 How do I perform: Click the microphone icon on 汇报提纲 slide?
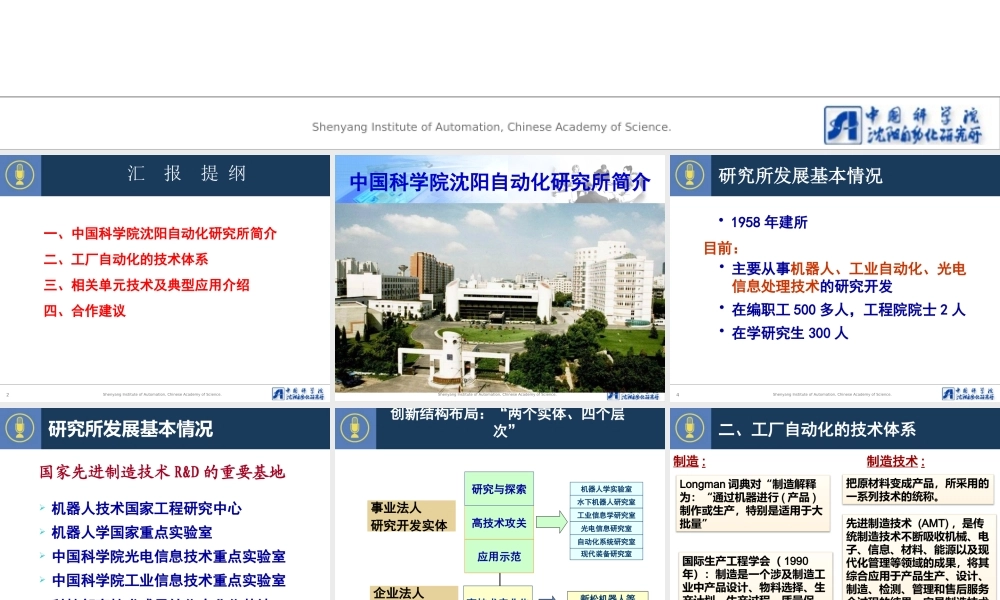[20, 175]
